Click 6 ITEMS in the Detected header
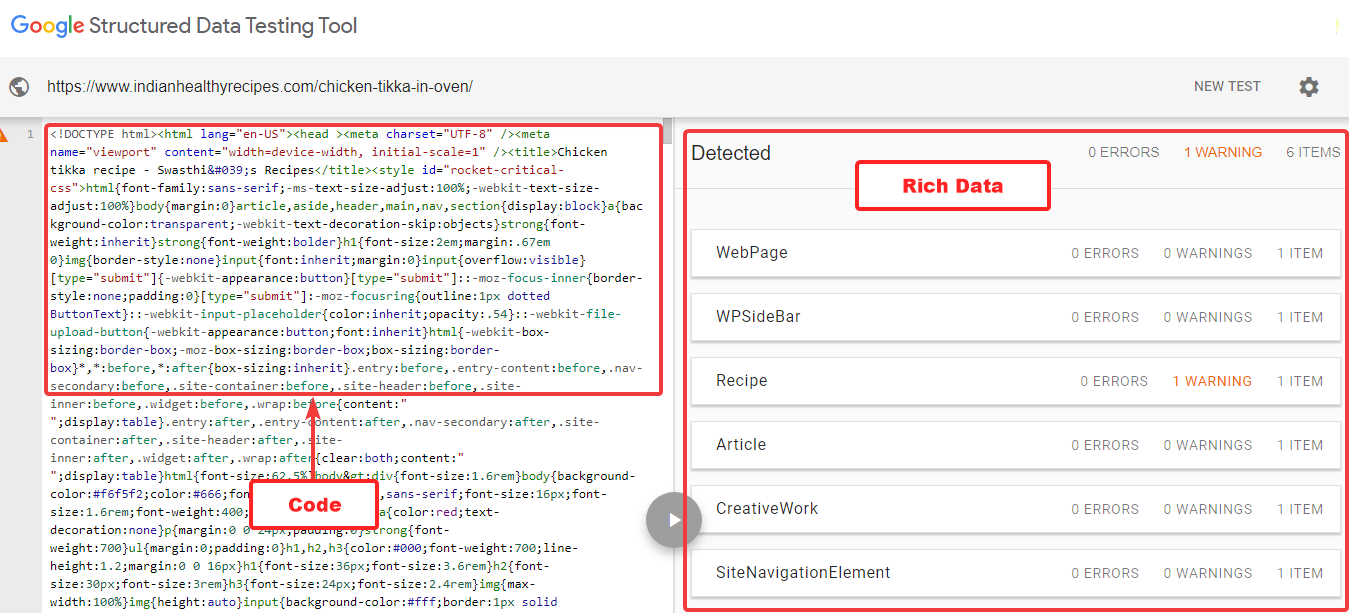 tap(1312, 153)
